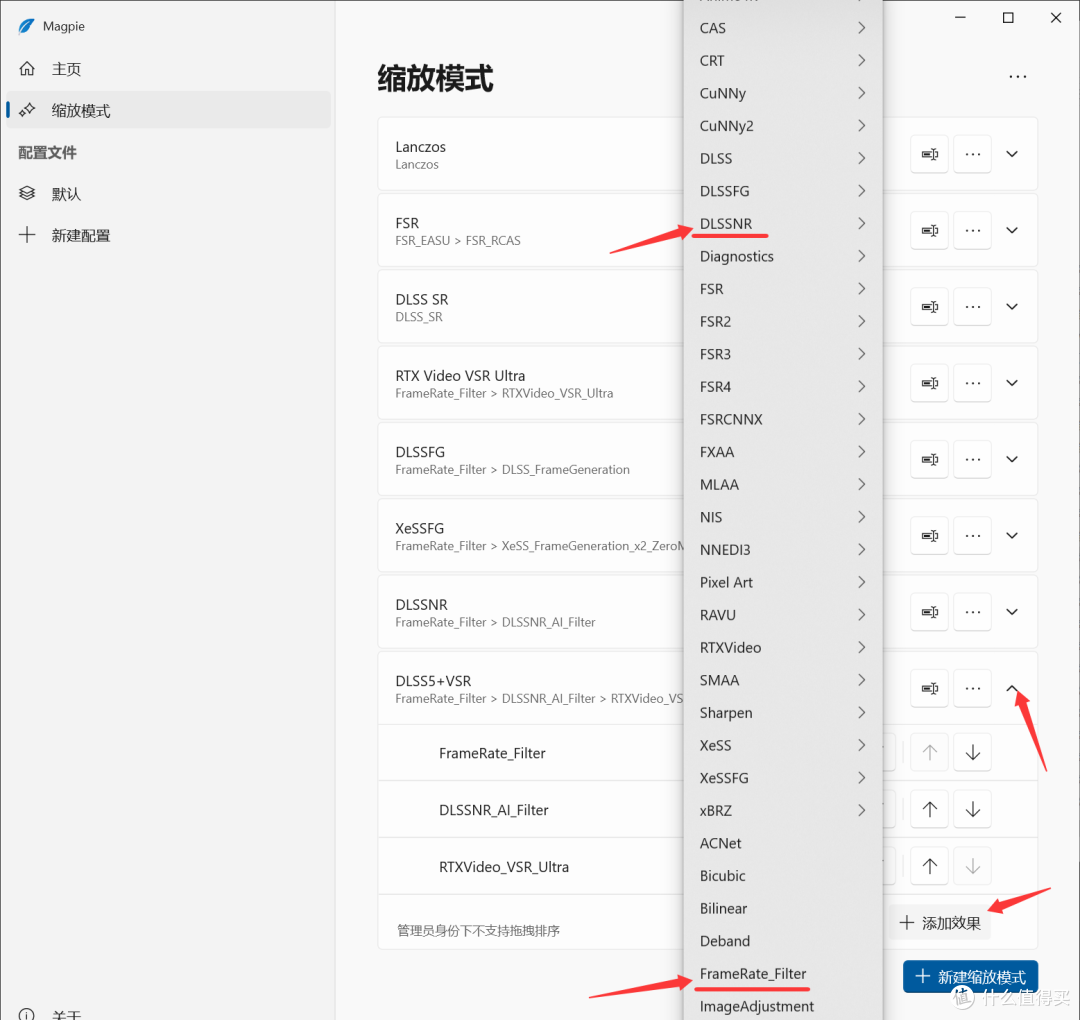Screen dimensions: 1080x1020
Task: Click rename icon on DLSSFG row
Action: (x=930, y=459)
